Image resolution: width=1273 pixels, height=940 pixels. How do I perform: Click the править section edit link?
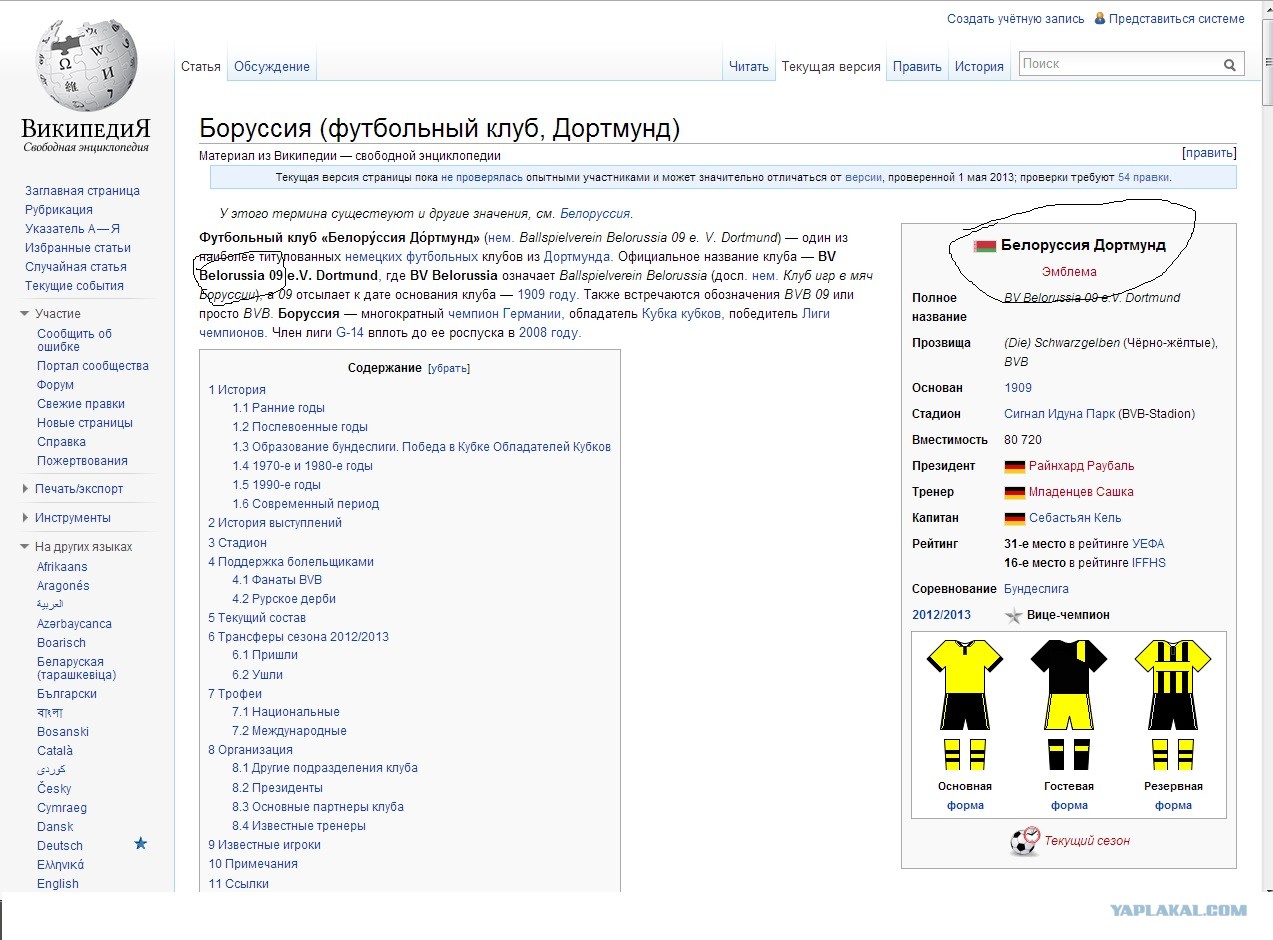pyautogui.click(x=1209, y=153)
